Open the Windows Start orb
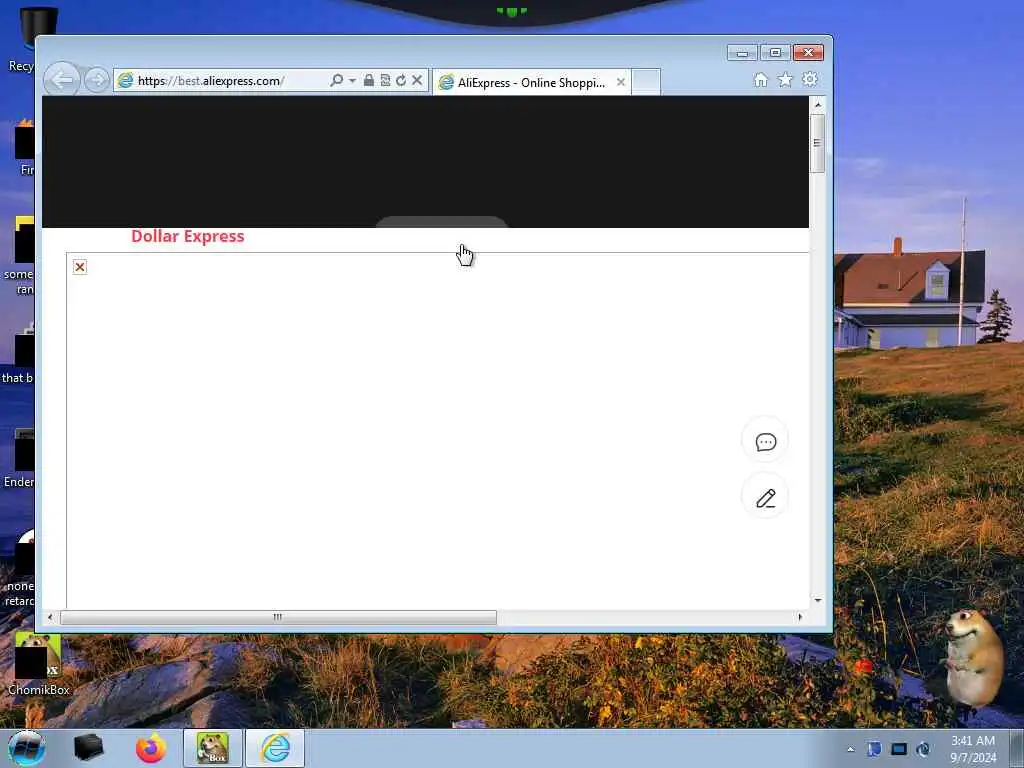This screenshot has height=768, width=1024. 26,748
